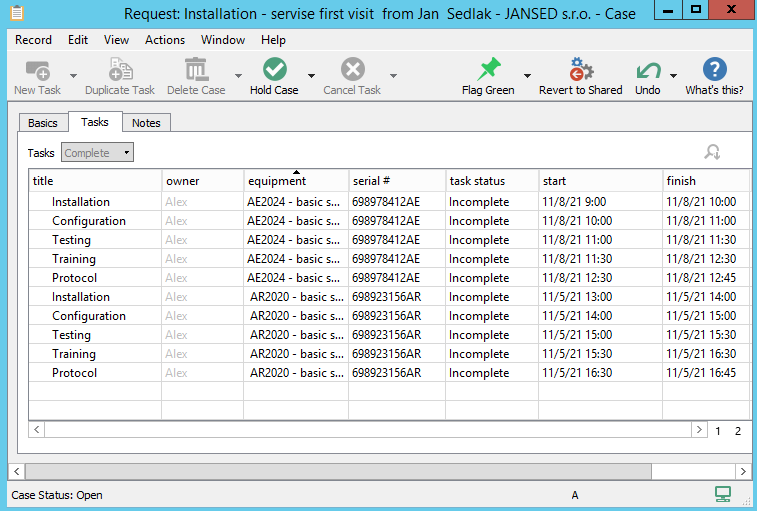757x511 pixels.
Task: Open the What's this? help icon
Action: click(714, 70)
